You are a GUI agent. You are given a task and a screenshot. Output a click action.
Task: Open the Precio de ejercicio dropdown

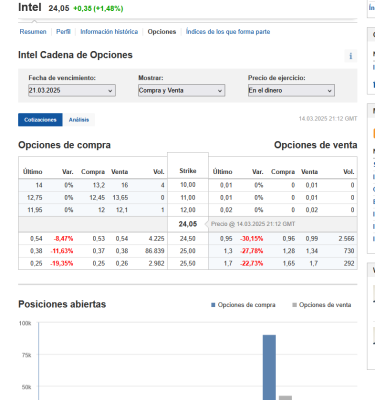291,90
